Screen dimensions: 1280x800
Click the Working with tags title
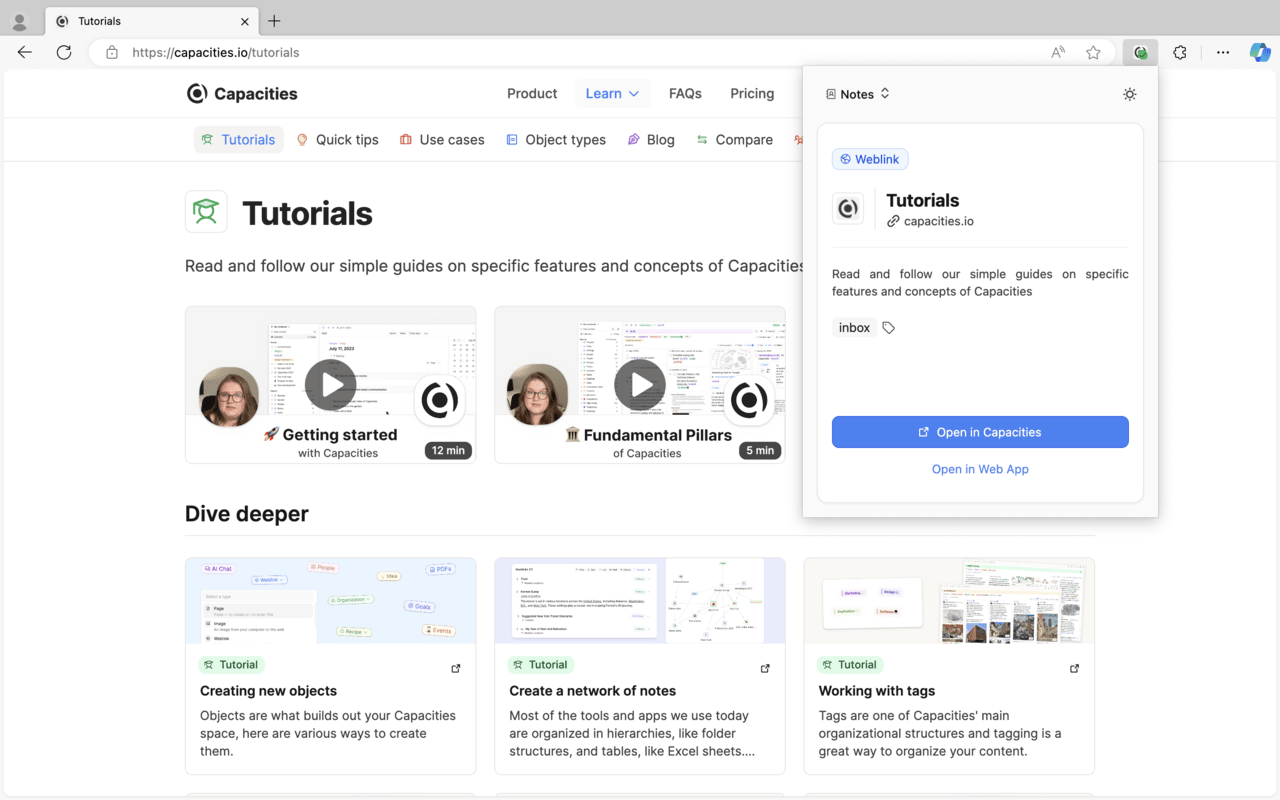(x=877, y=691)
